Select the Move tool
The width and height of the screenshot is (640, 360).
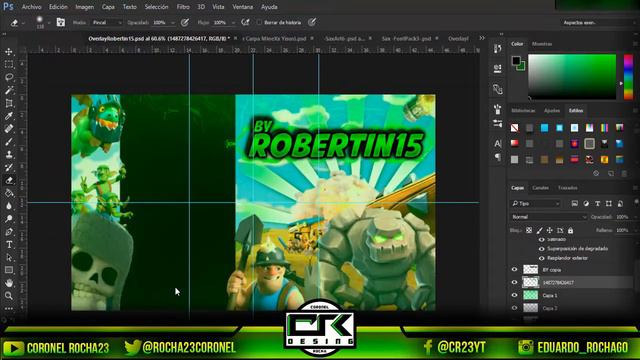[9, 52]
